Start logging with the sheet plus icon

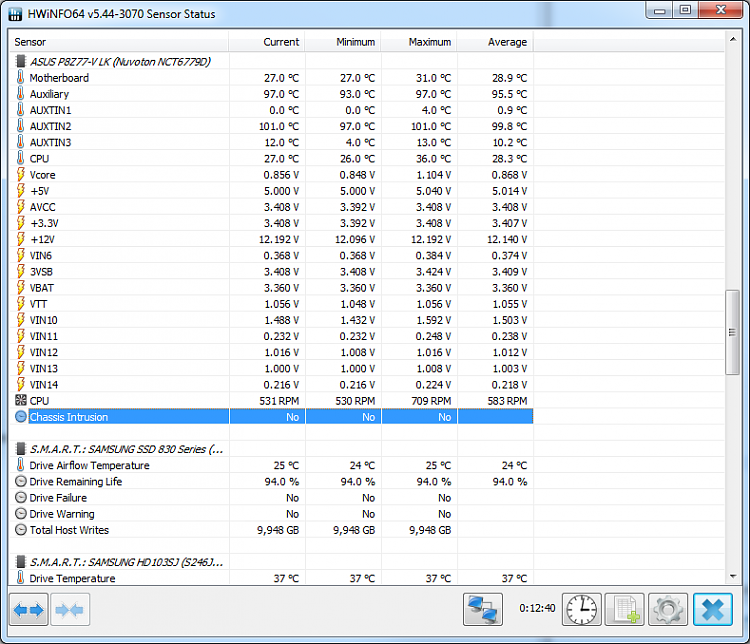(625, 610)
